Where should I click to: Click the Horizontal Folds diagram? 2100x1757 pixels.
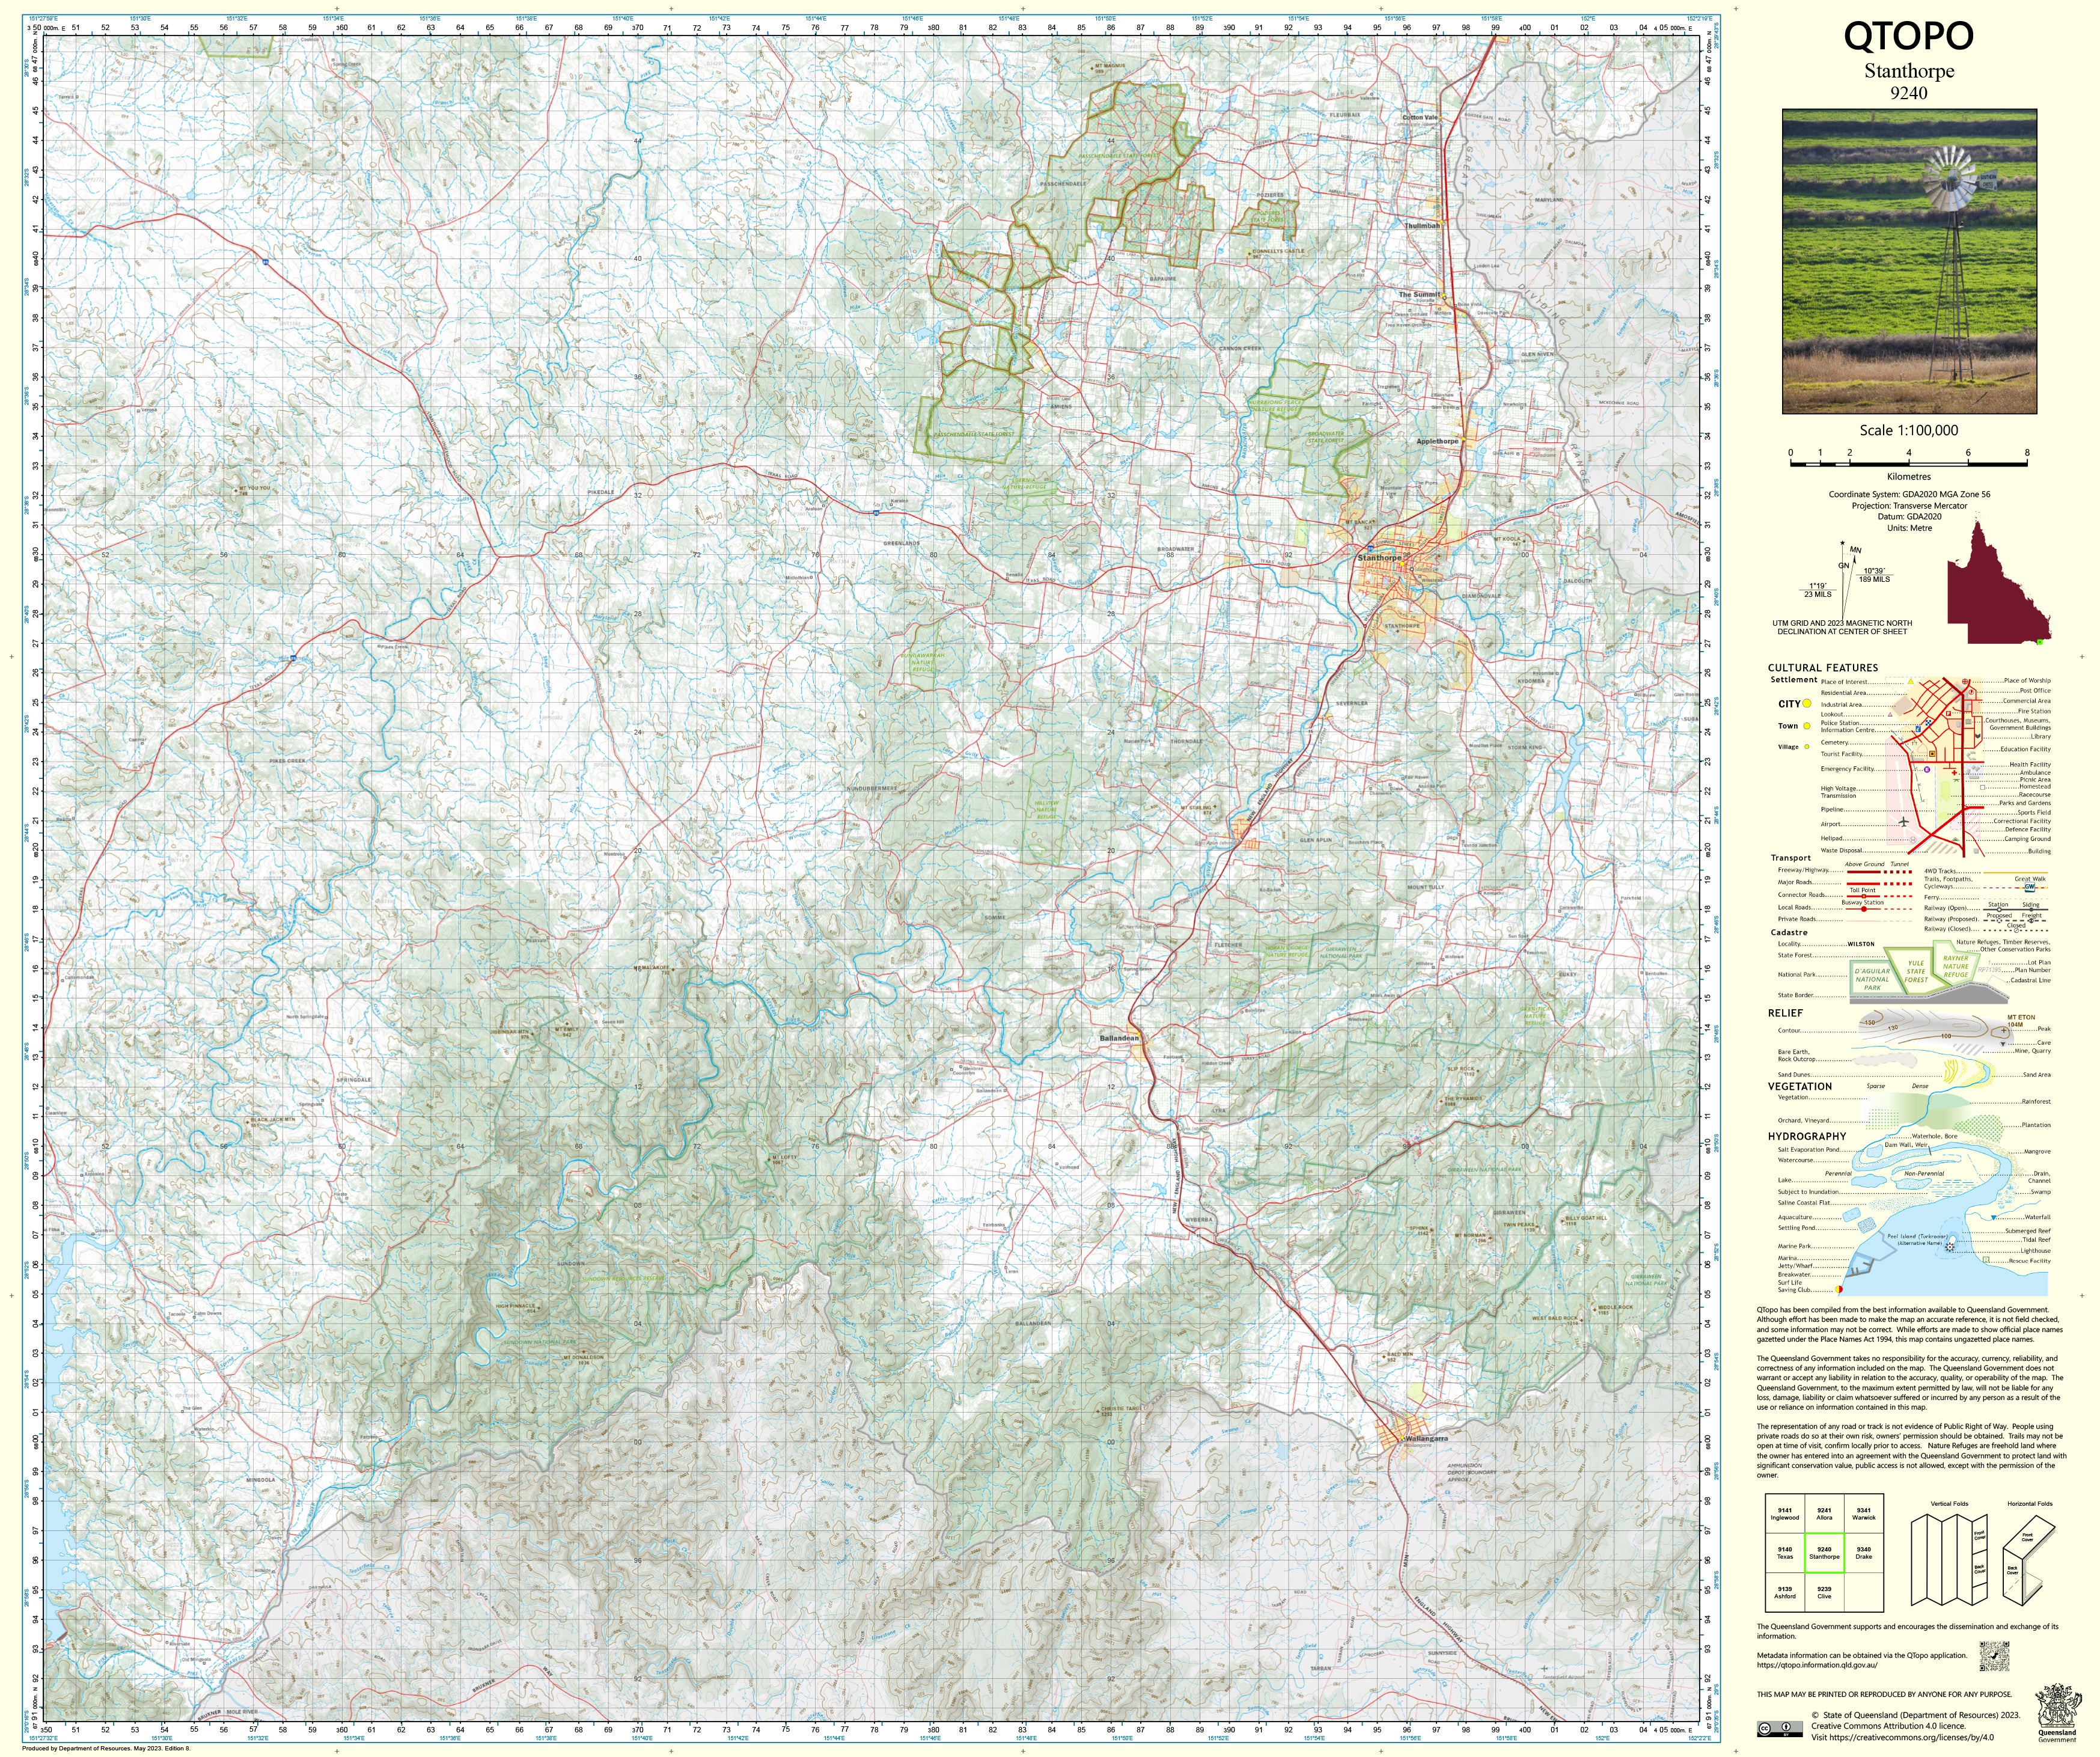[x=2029, y=1561]
